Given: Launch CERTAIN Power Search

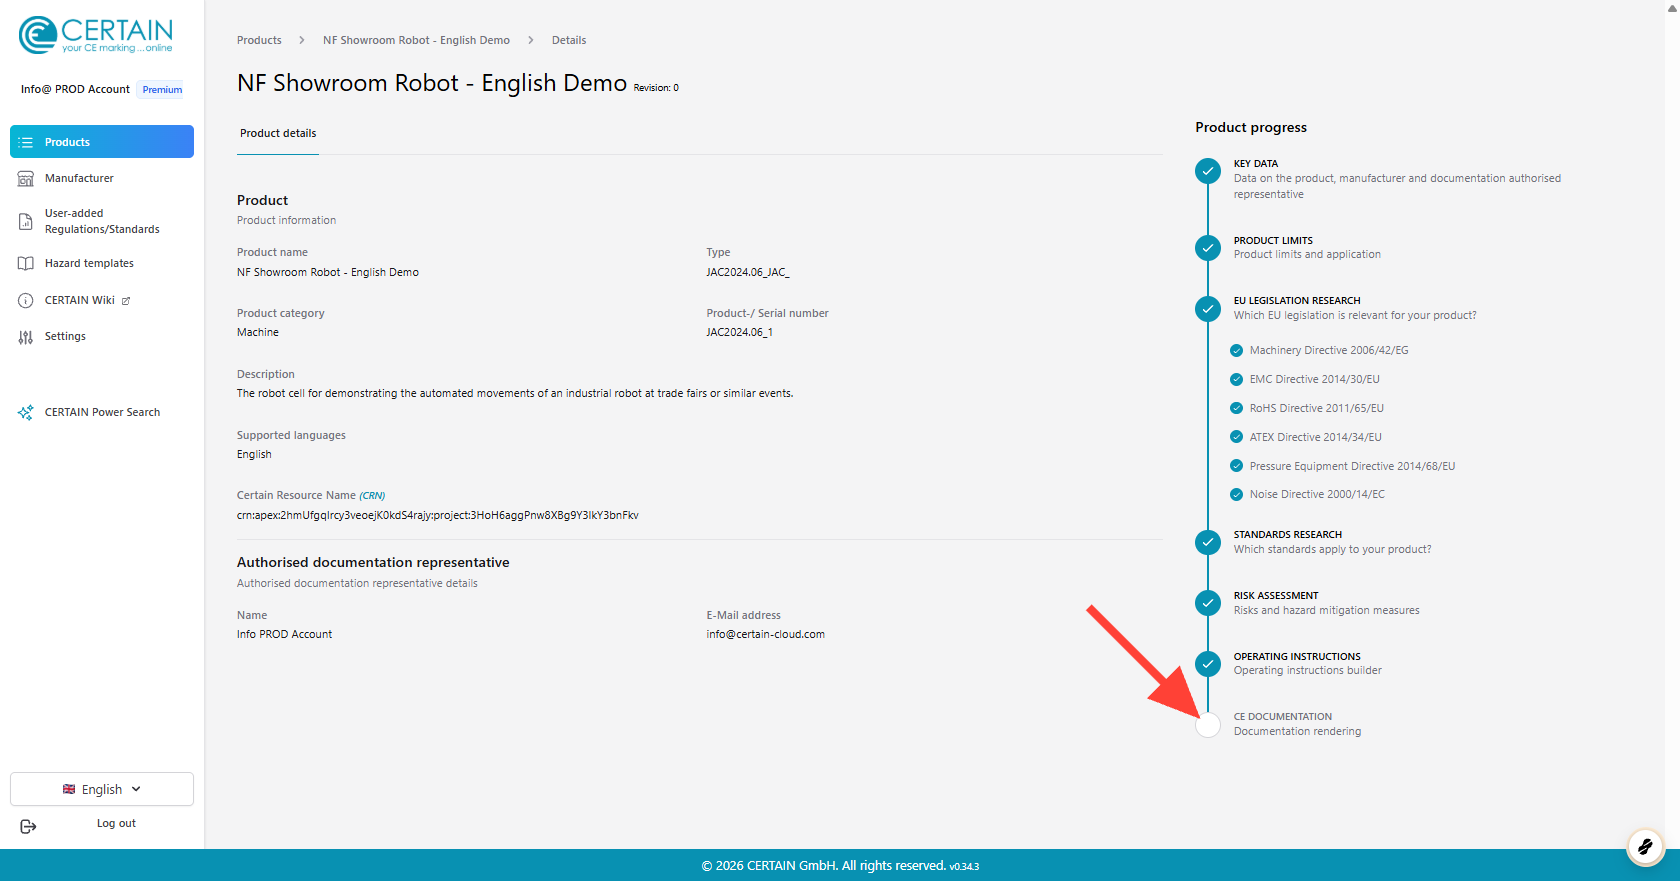Looking at the screenshot, I should (102, 412).
